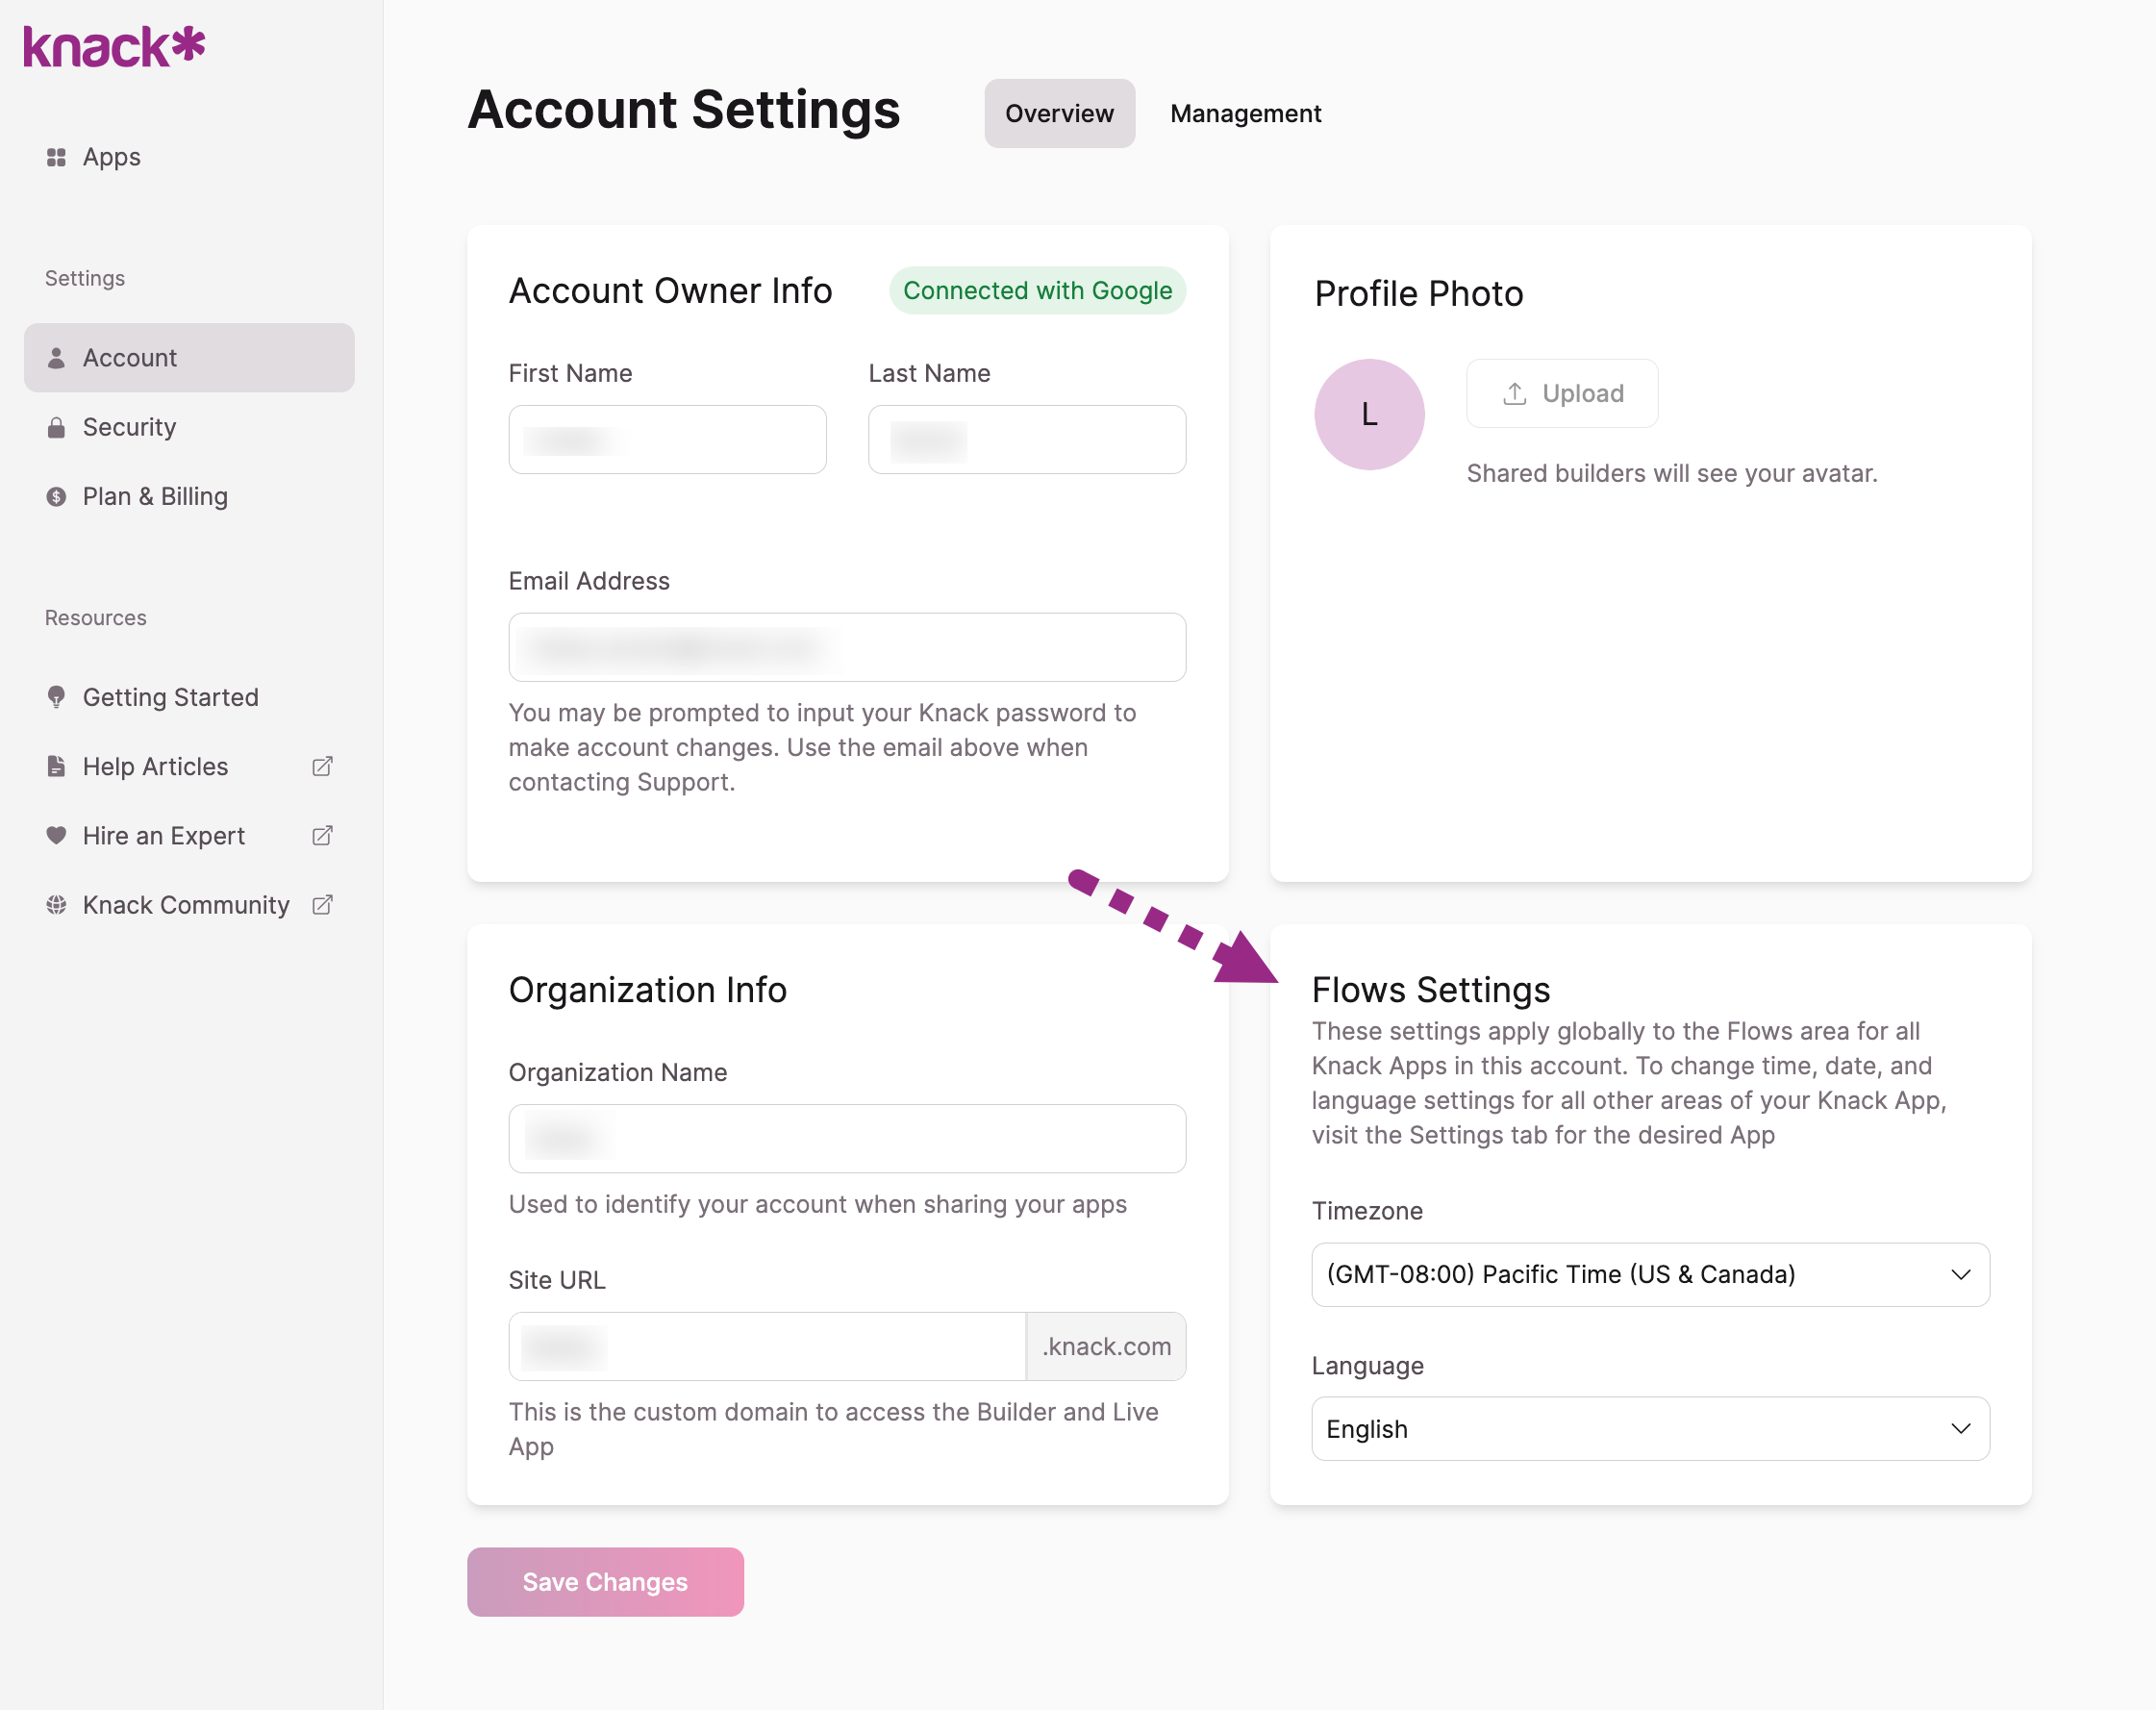Click the Security lock icon

[x=56, y=428]
